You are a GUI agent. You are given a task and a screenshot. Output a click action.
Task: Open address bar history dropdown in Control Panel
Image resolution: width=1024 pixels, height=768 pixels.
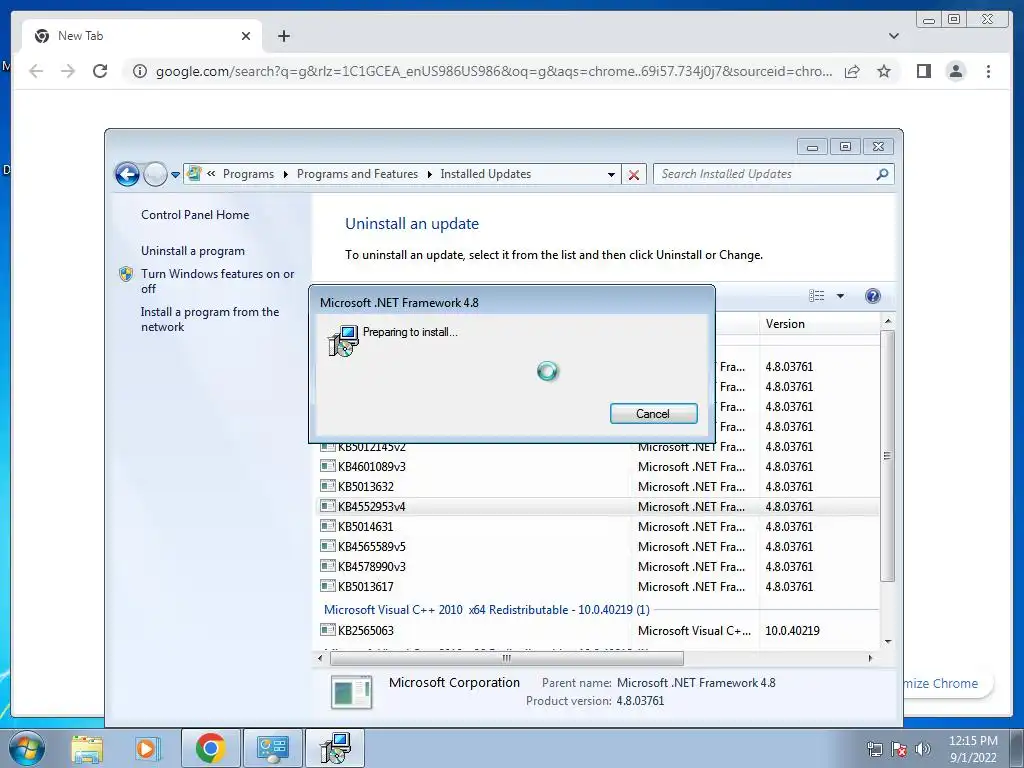(x=611, y=174)
